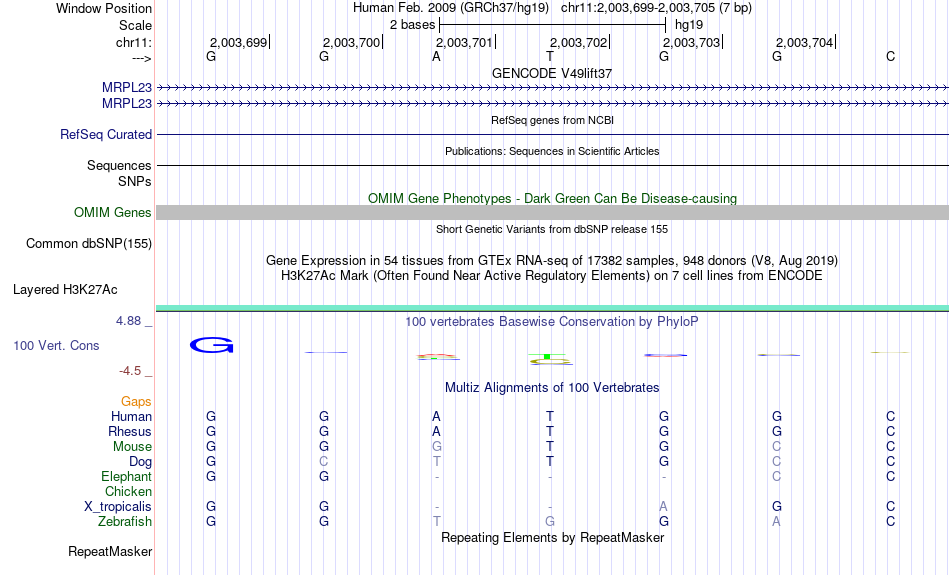The height and width of the screenshot is (575, 950).
Task: Click the Zebrafish species row label
Action: [125, 521]
